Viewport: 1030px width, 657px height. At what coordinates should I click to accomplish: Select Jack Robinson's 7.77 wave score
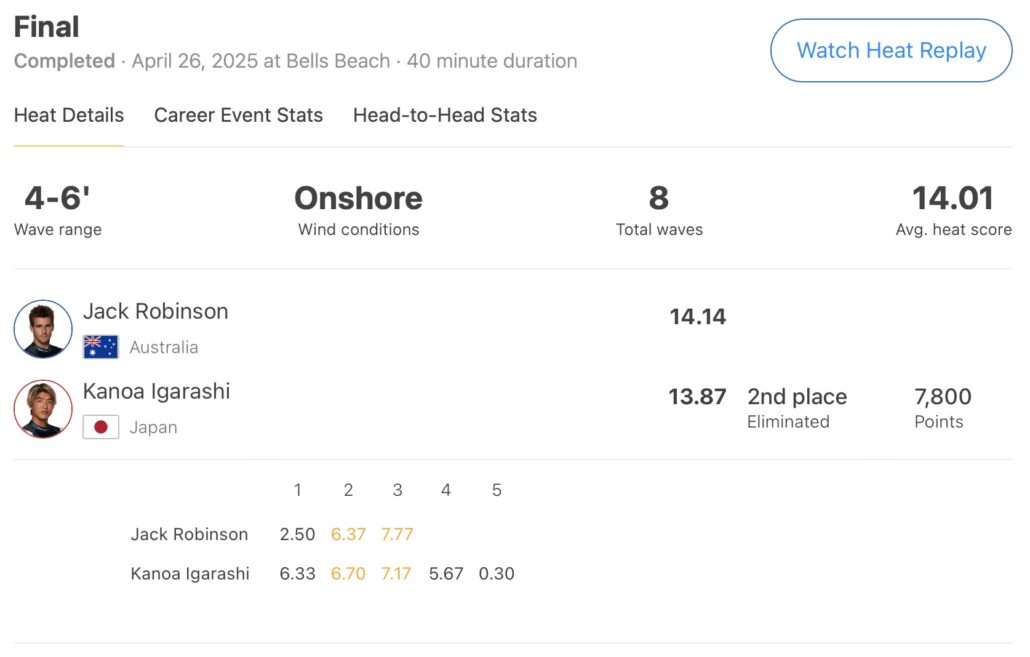[x=397, y=534]
